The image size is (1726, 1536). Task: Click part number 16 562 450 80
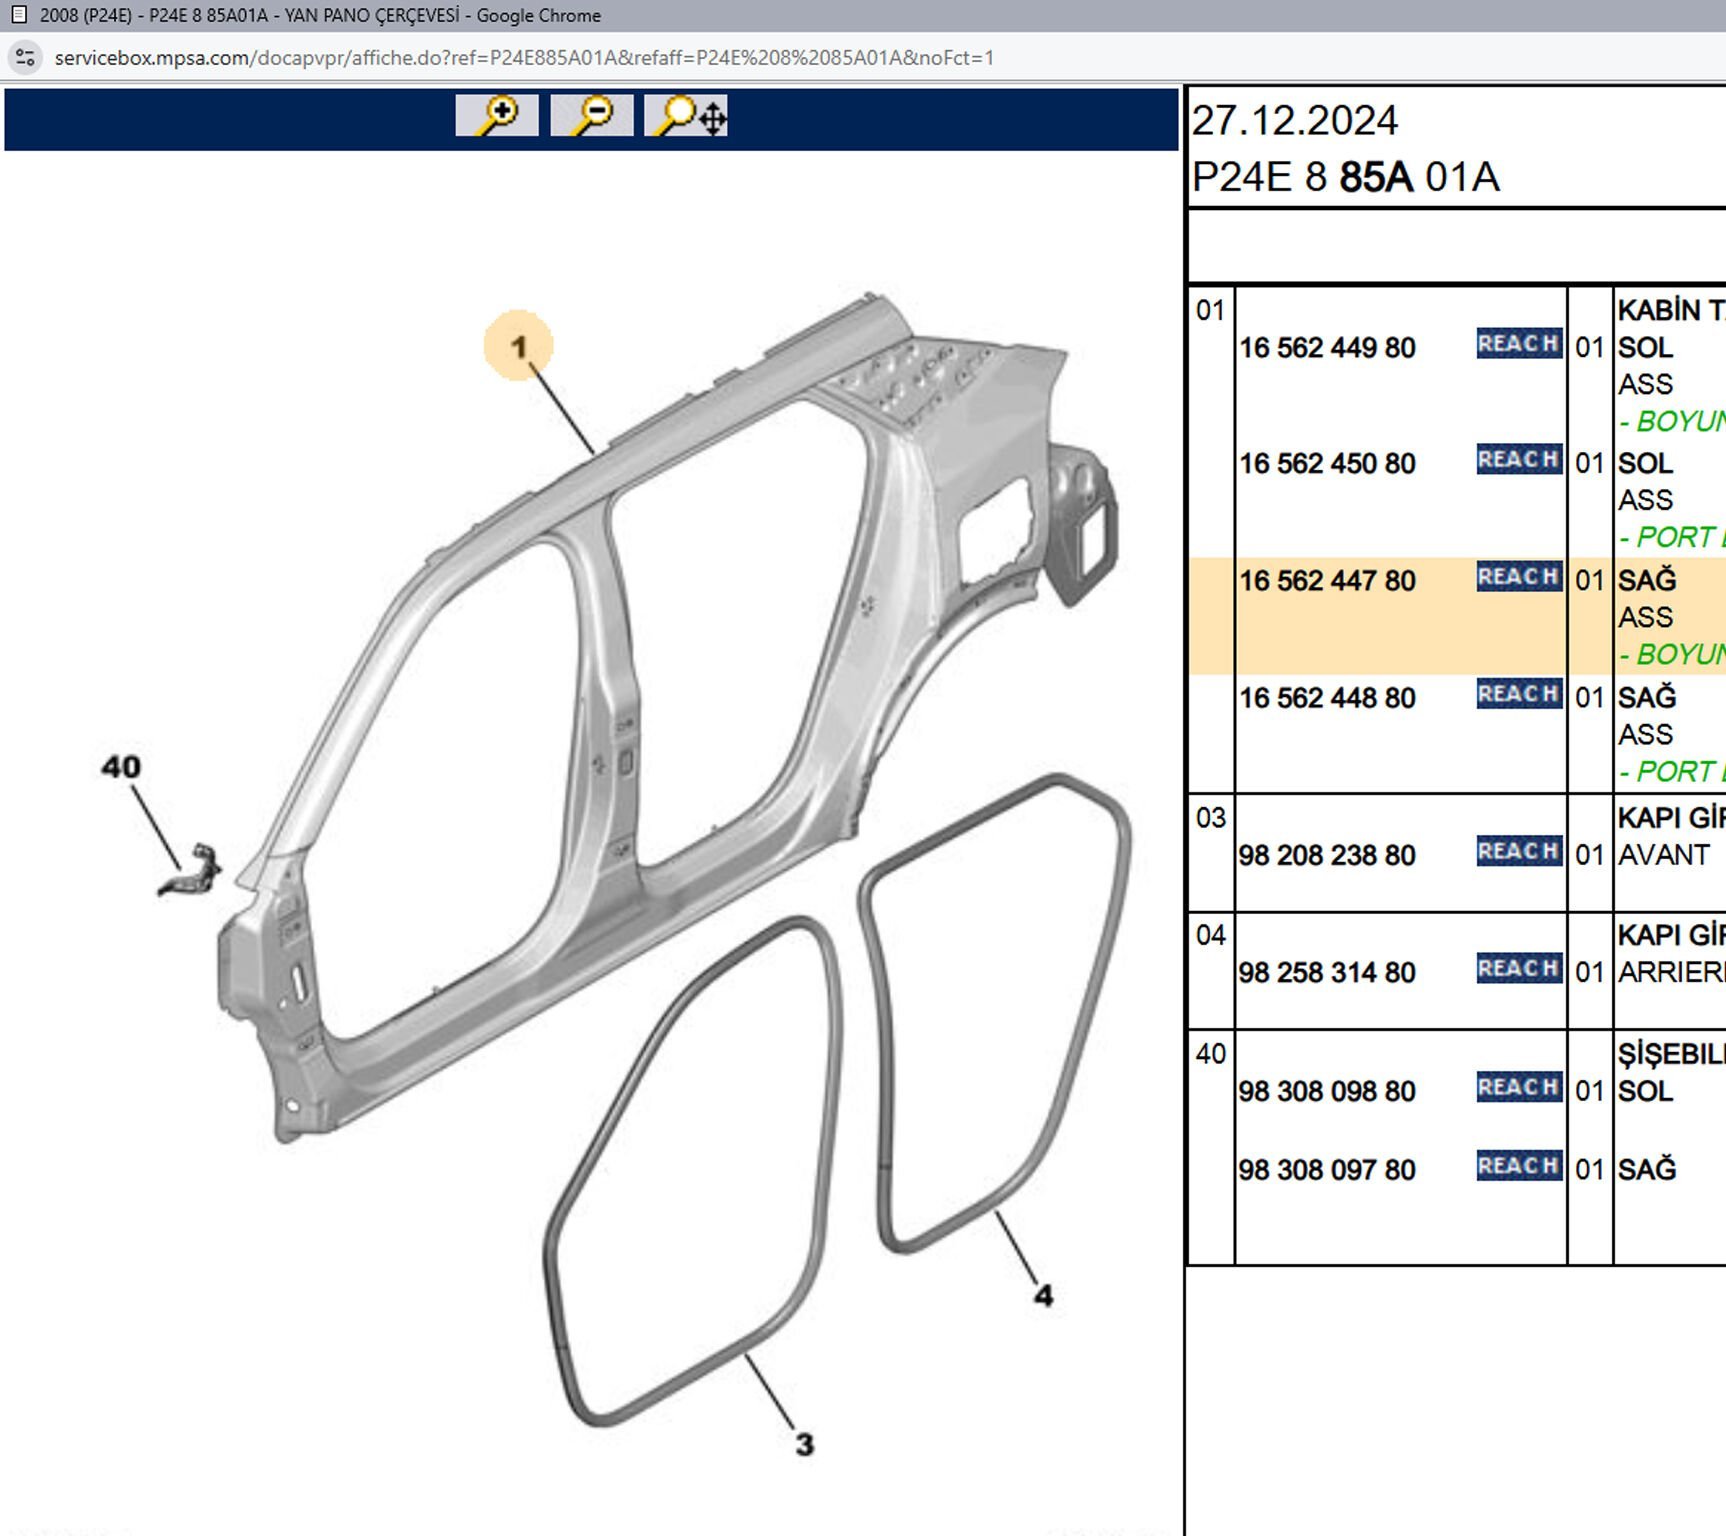[1327, 464]
